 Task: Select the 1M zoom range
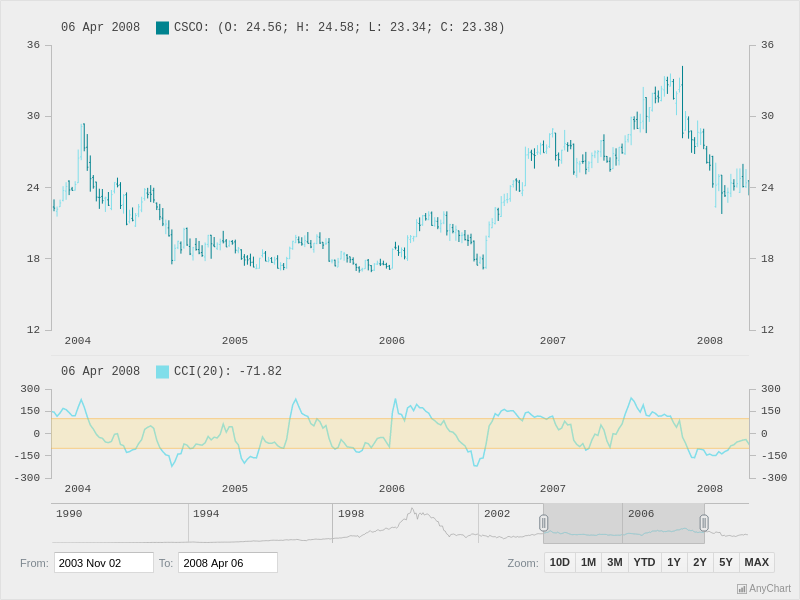[588, 562]
